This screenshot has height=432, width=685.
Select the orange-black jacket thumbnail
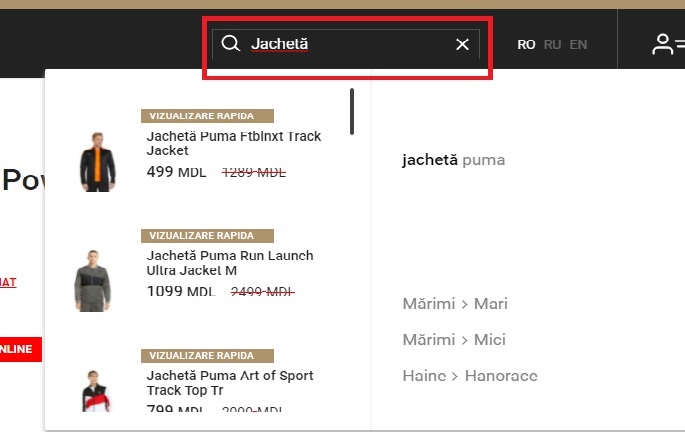point(97,162)
